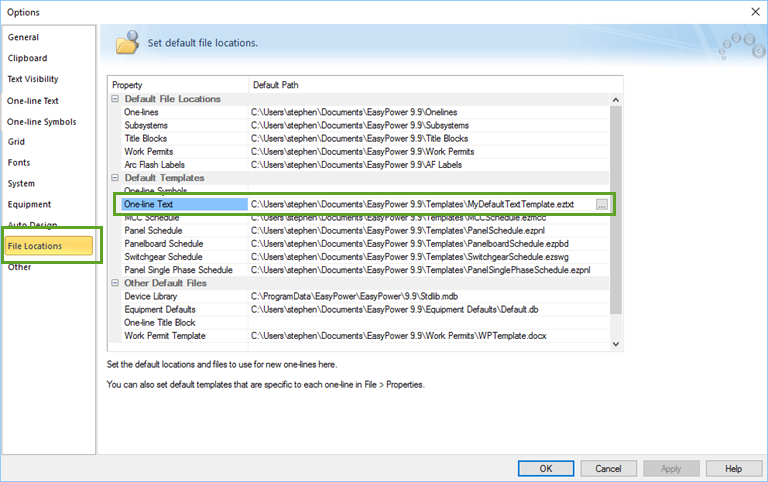Screen dimensions: 768x482
Task: Go to System options
Action: [x=21, y=184]
